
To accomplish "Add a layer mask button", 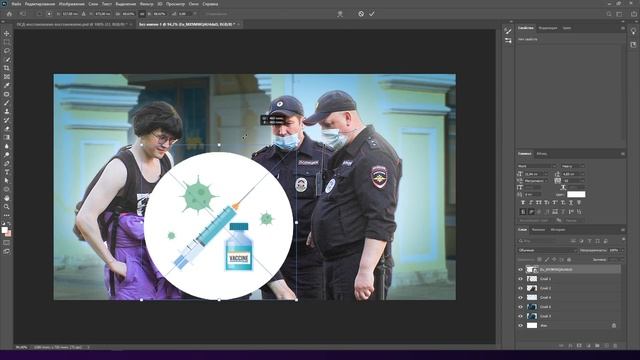I will tap(579, 346).
